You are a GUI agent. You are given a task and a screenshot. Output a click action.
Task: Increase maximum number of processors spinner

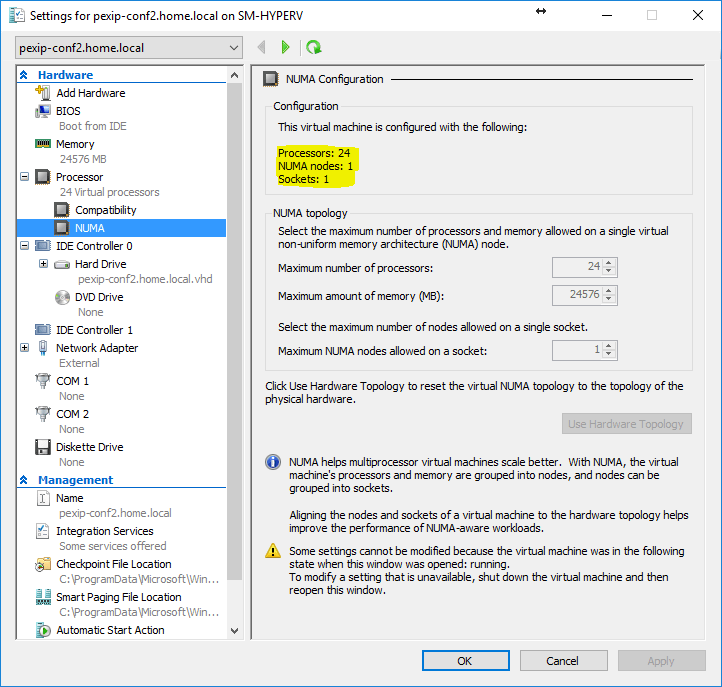[609, 263]
